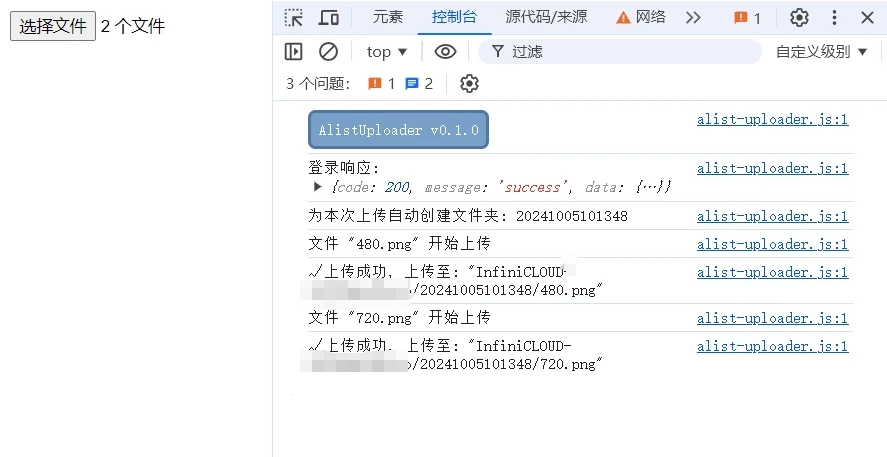Screen dimensions: 887x457
Task: Show the console sidebar panel icon
Action: tap(293, 51)
